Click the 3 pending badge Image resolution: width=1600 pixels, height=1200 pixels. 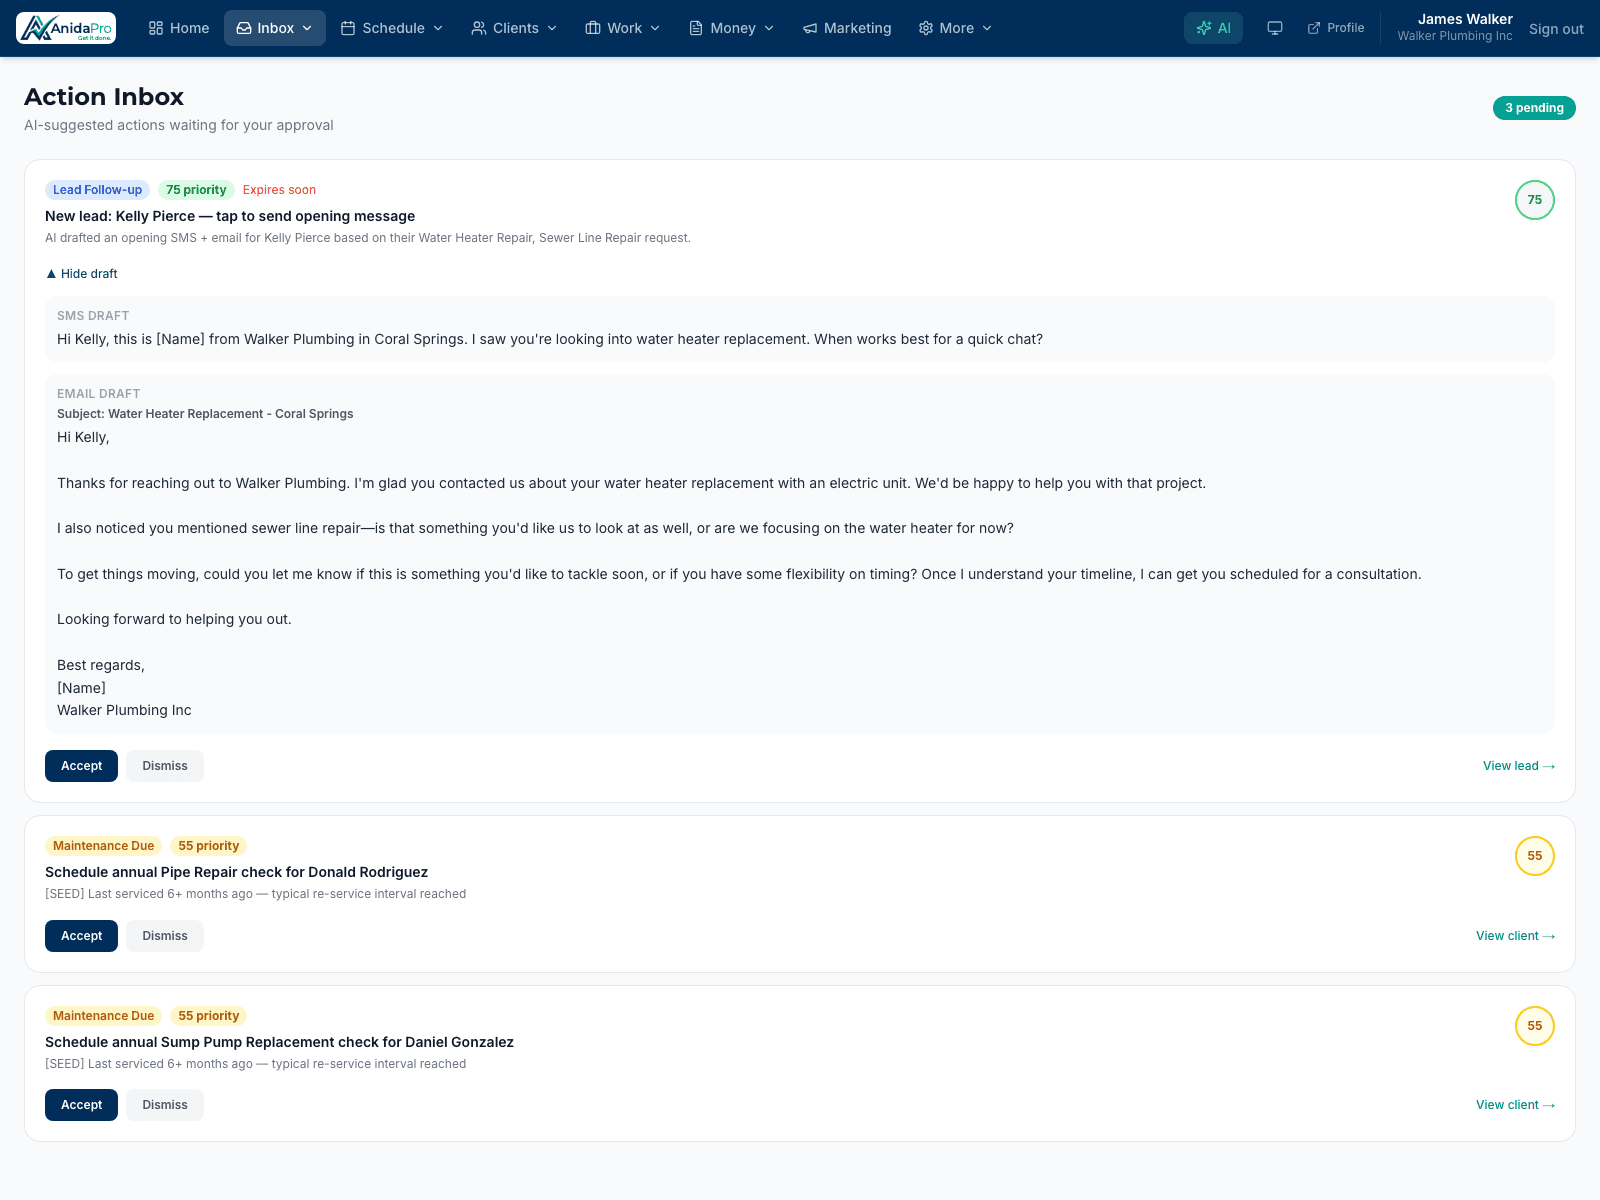coord(1534,108)
